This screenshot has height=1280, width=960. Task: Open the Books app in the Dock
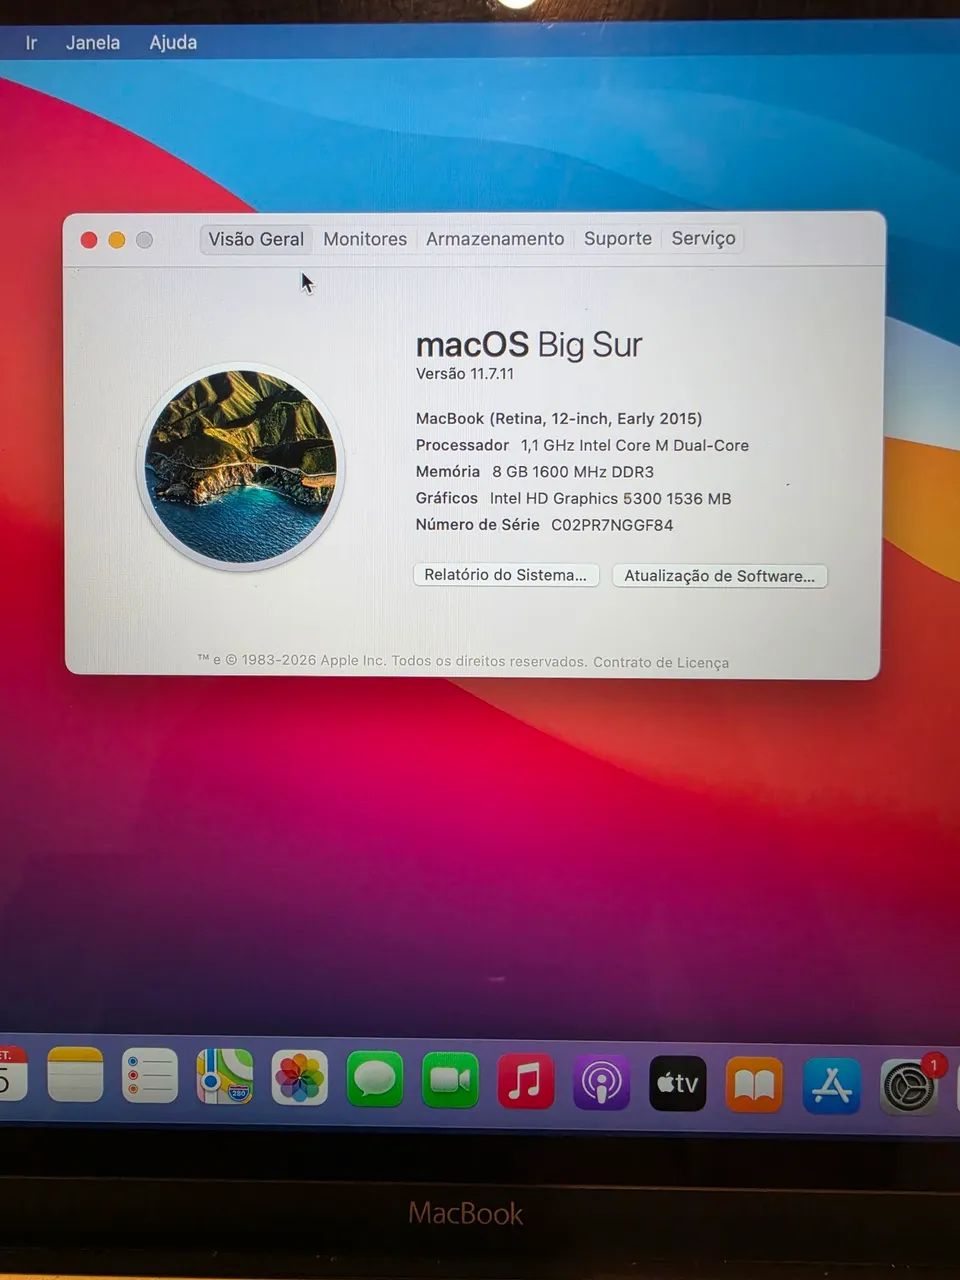click(754, 1084)
